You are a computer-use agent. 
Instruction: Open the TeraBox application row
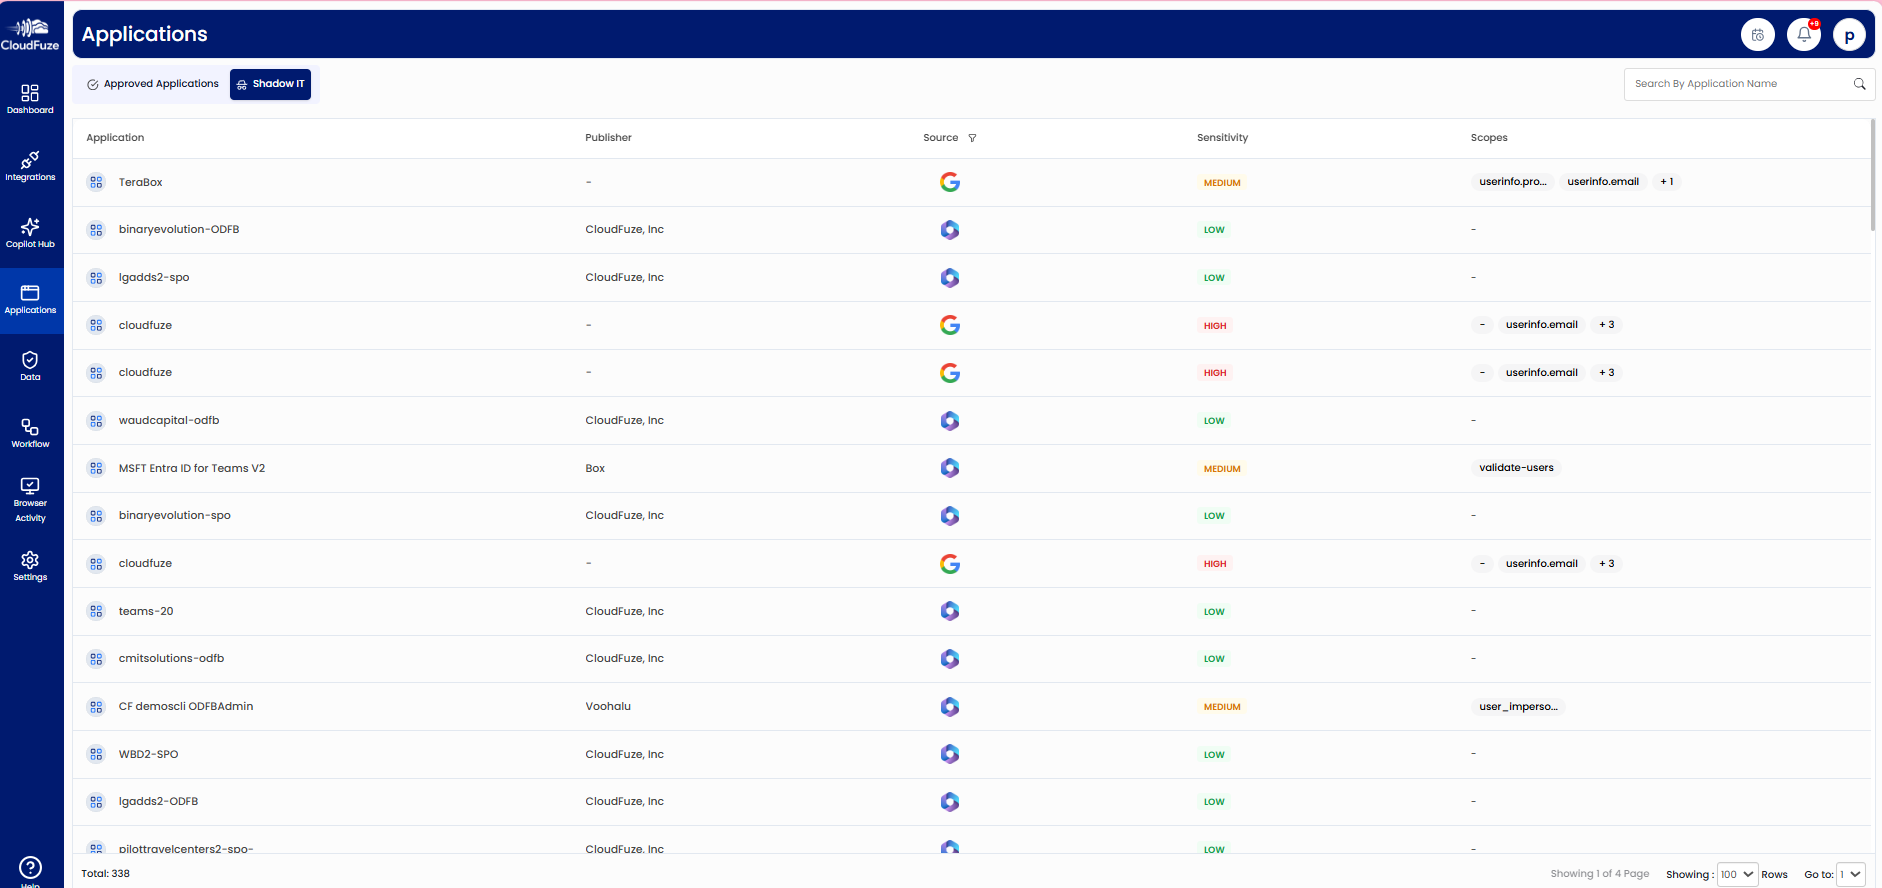coord(141,183)
